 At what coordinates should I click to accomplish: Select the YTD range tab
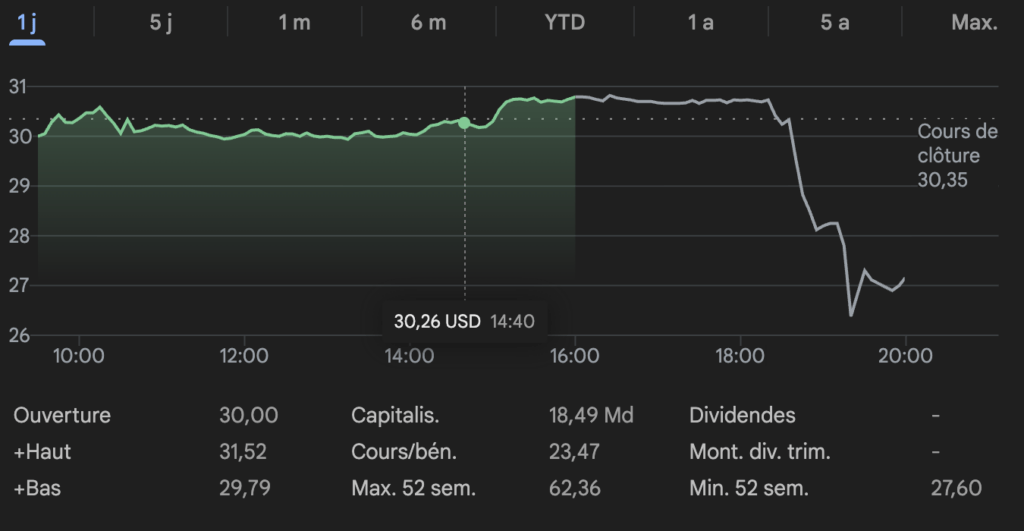click(x=565, y=22)
